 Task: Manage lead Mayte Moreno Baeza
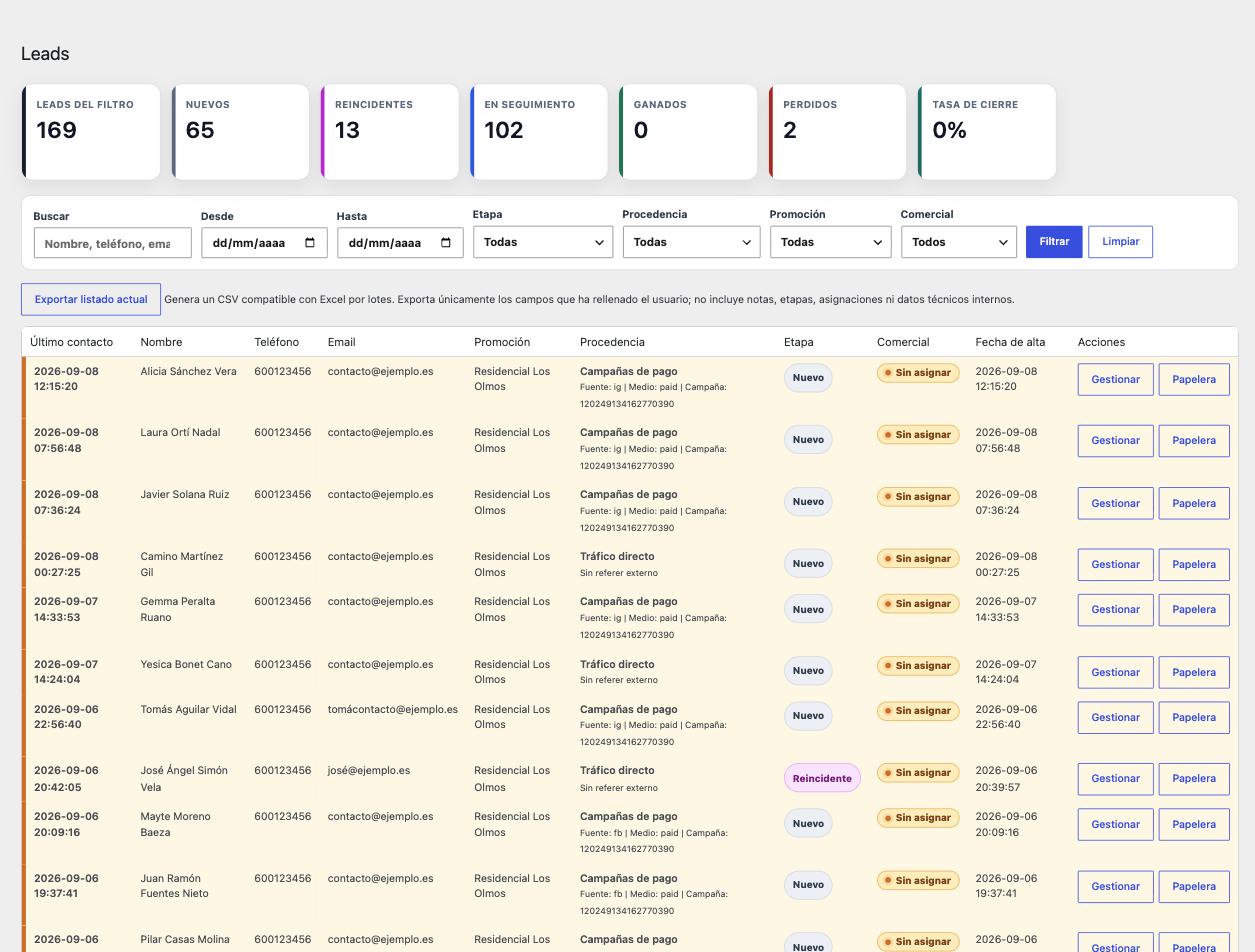pyautogui.click(x=1115, y=824)
